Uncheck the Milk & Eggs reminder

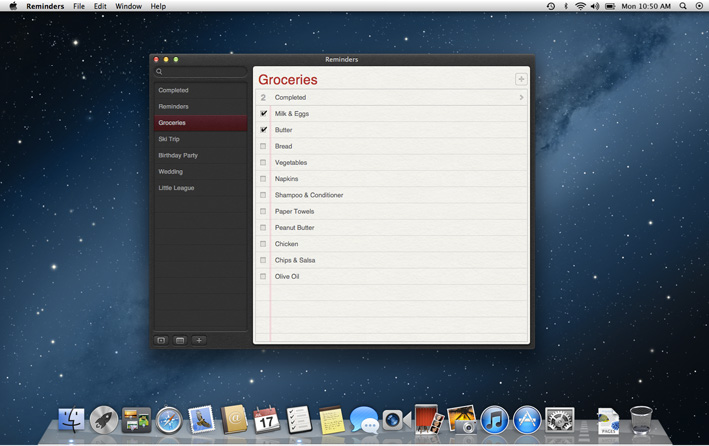coord(264,114)
